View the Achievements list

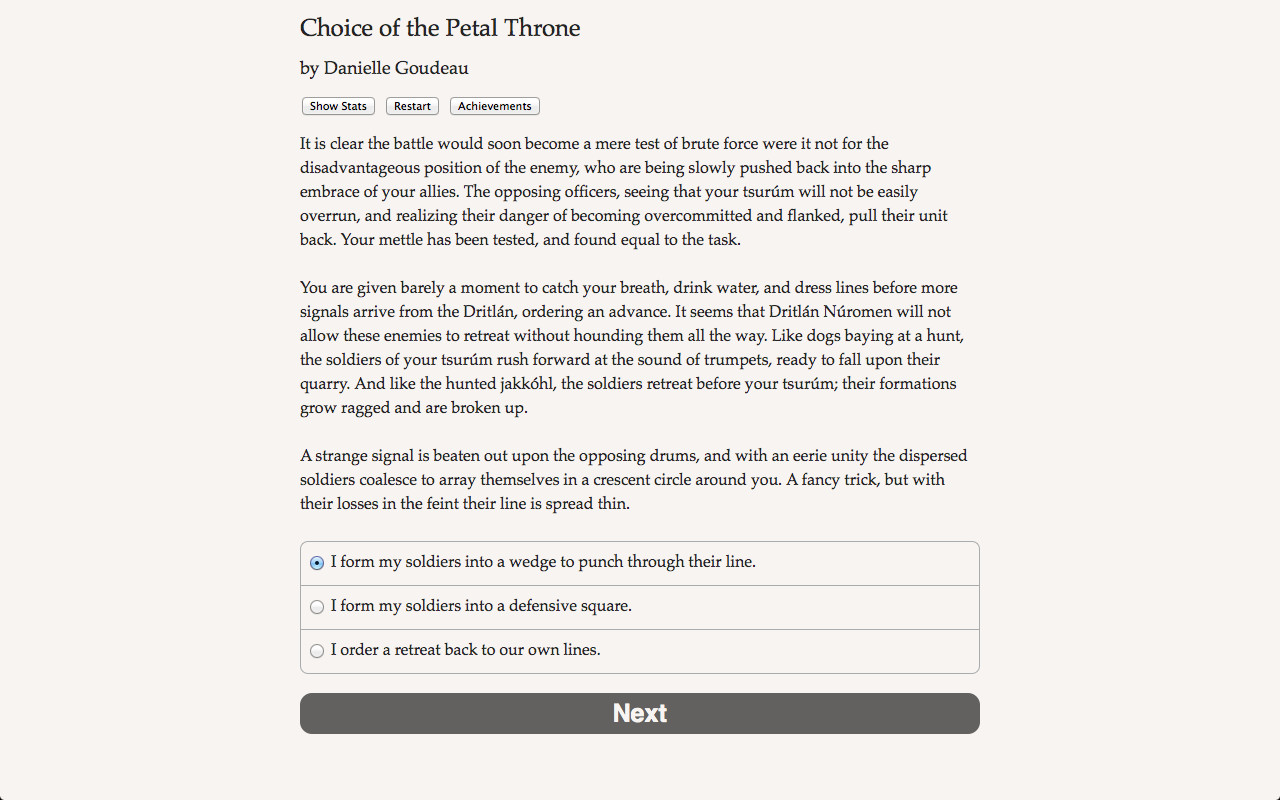point(494,106)
